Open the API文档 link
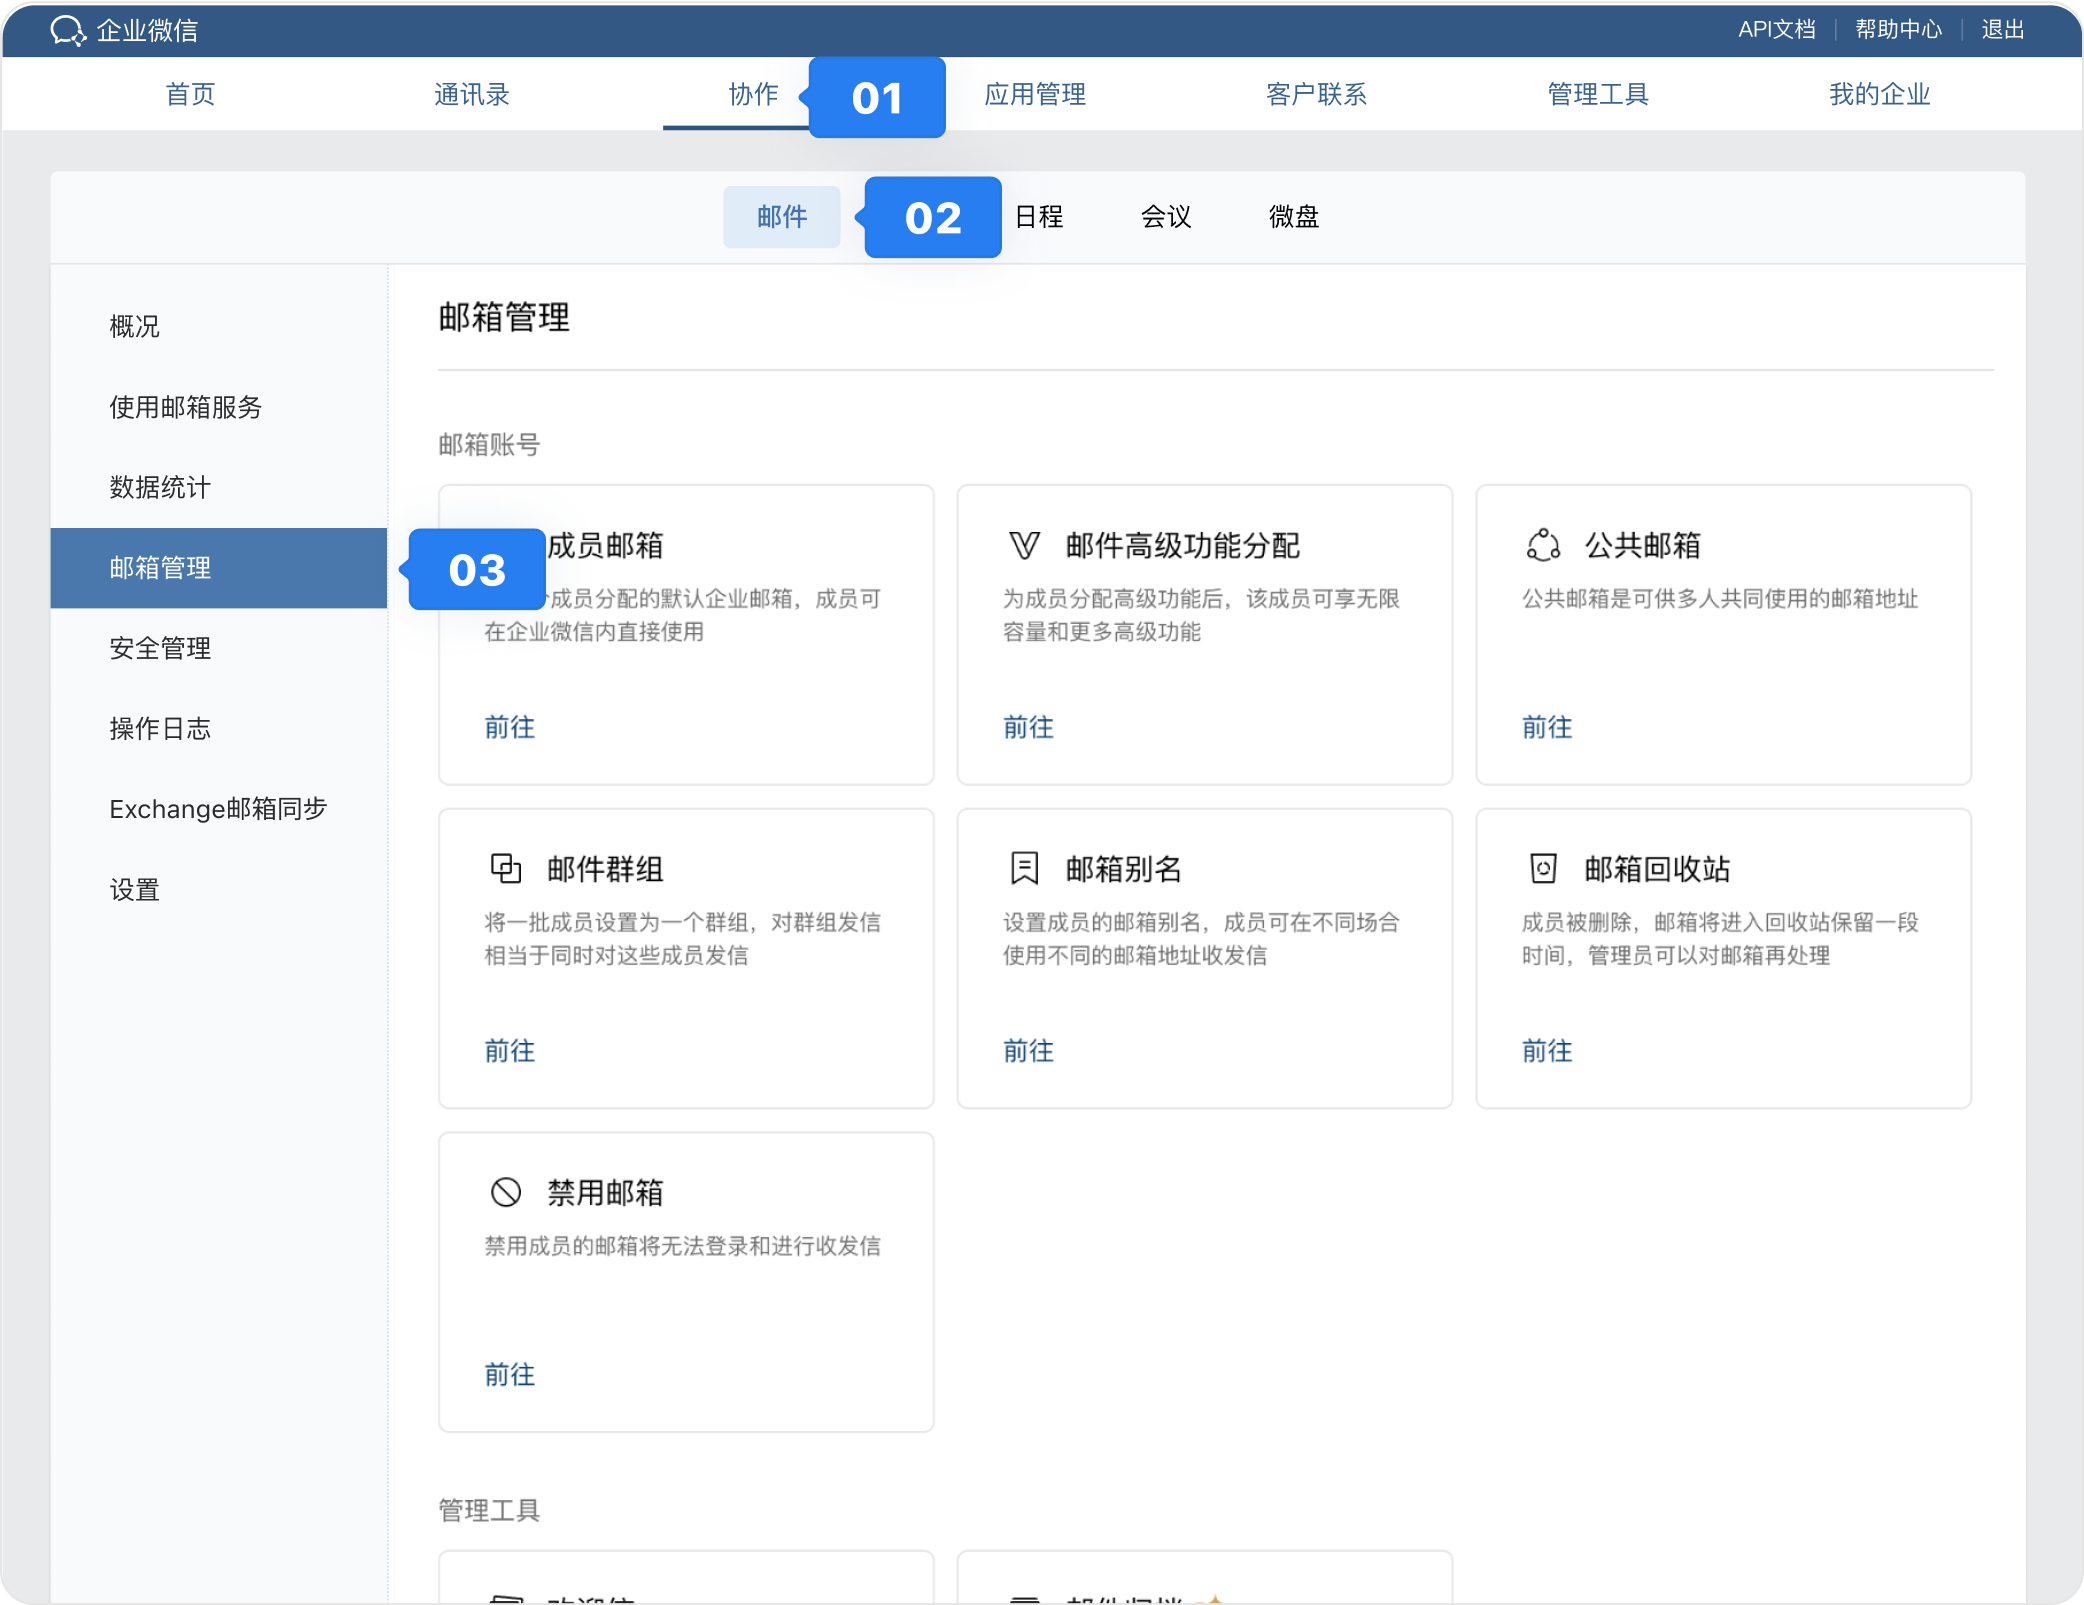The height and width of the screenshot is (1605, 2084). [x=1776, y=29]
